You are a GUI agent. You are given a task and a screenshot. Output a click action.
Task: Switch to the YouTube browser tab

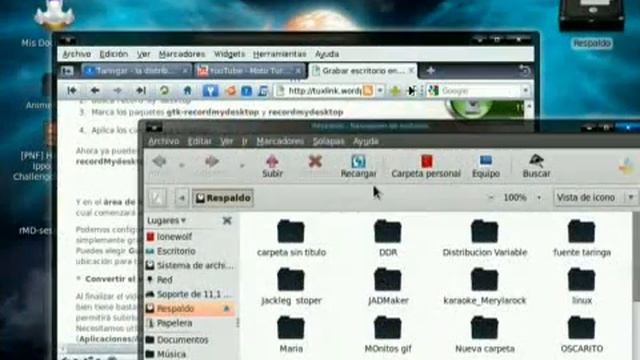[x=249, y=71]
